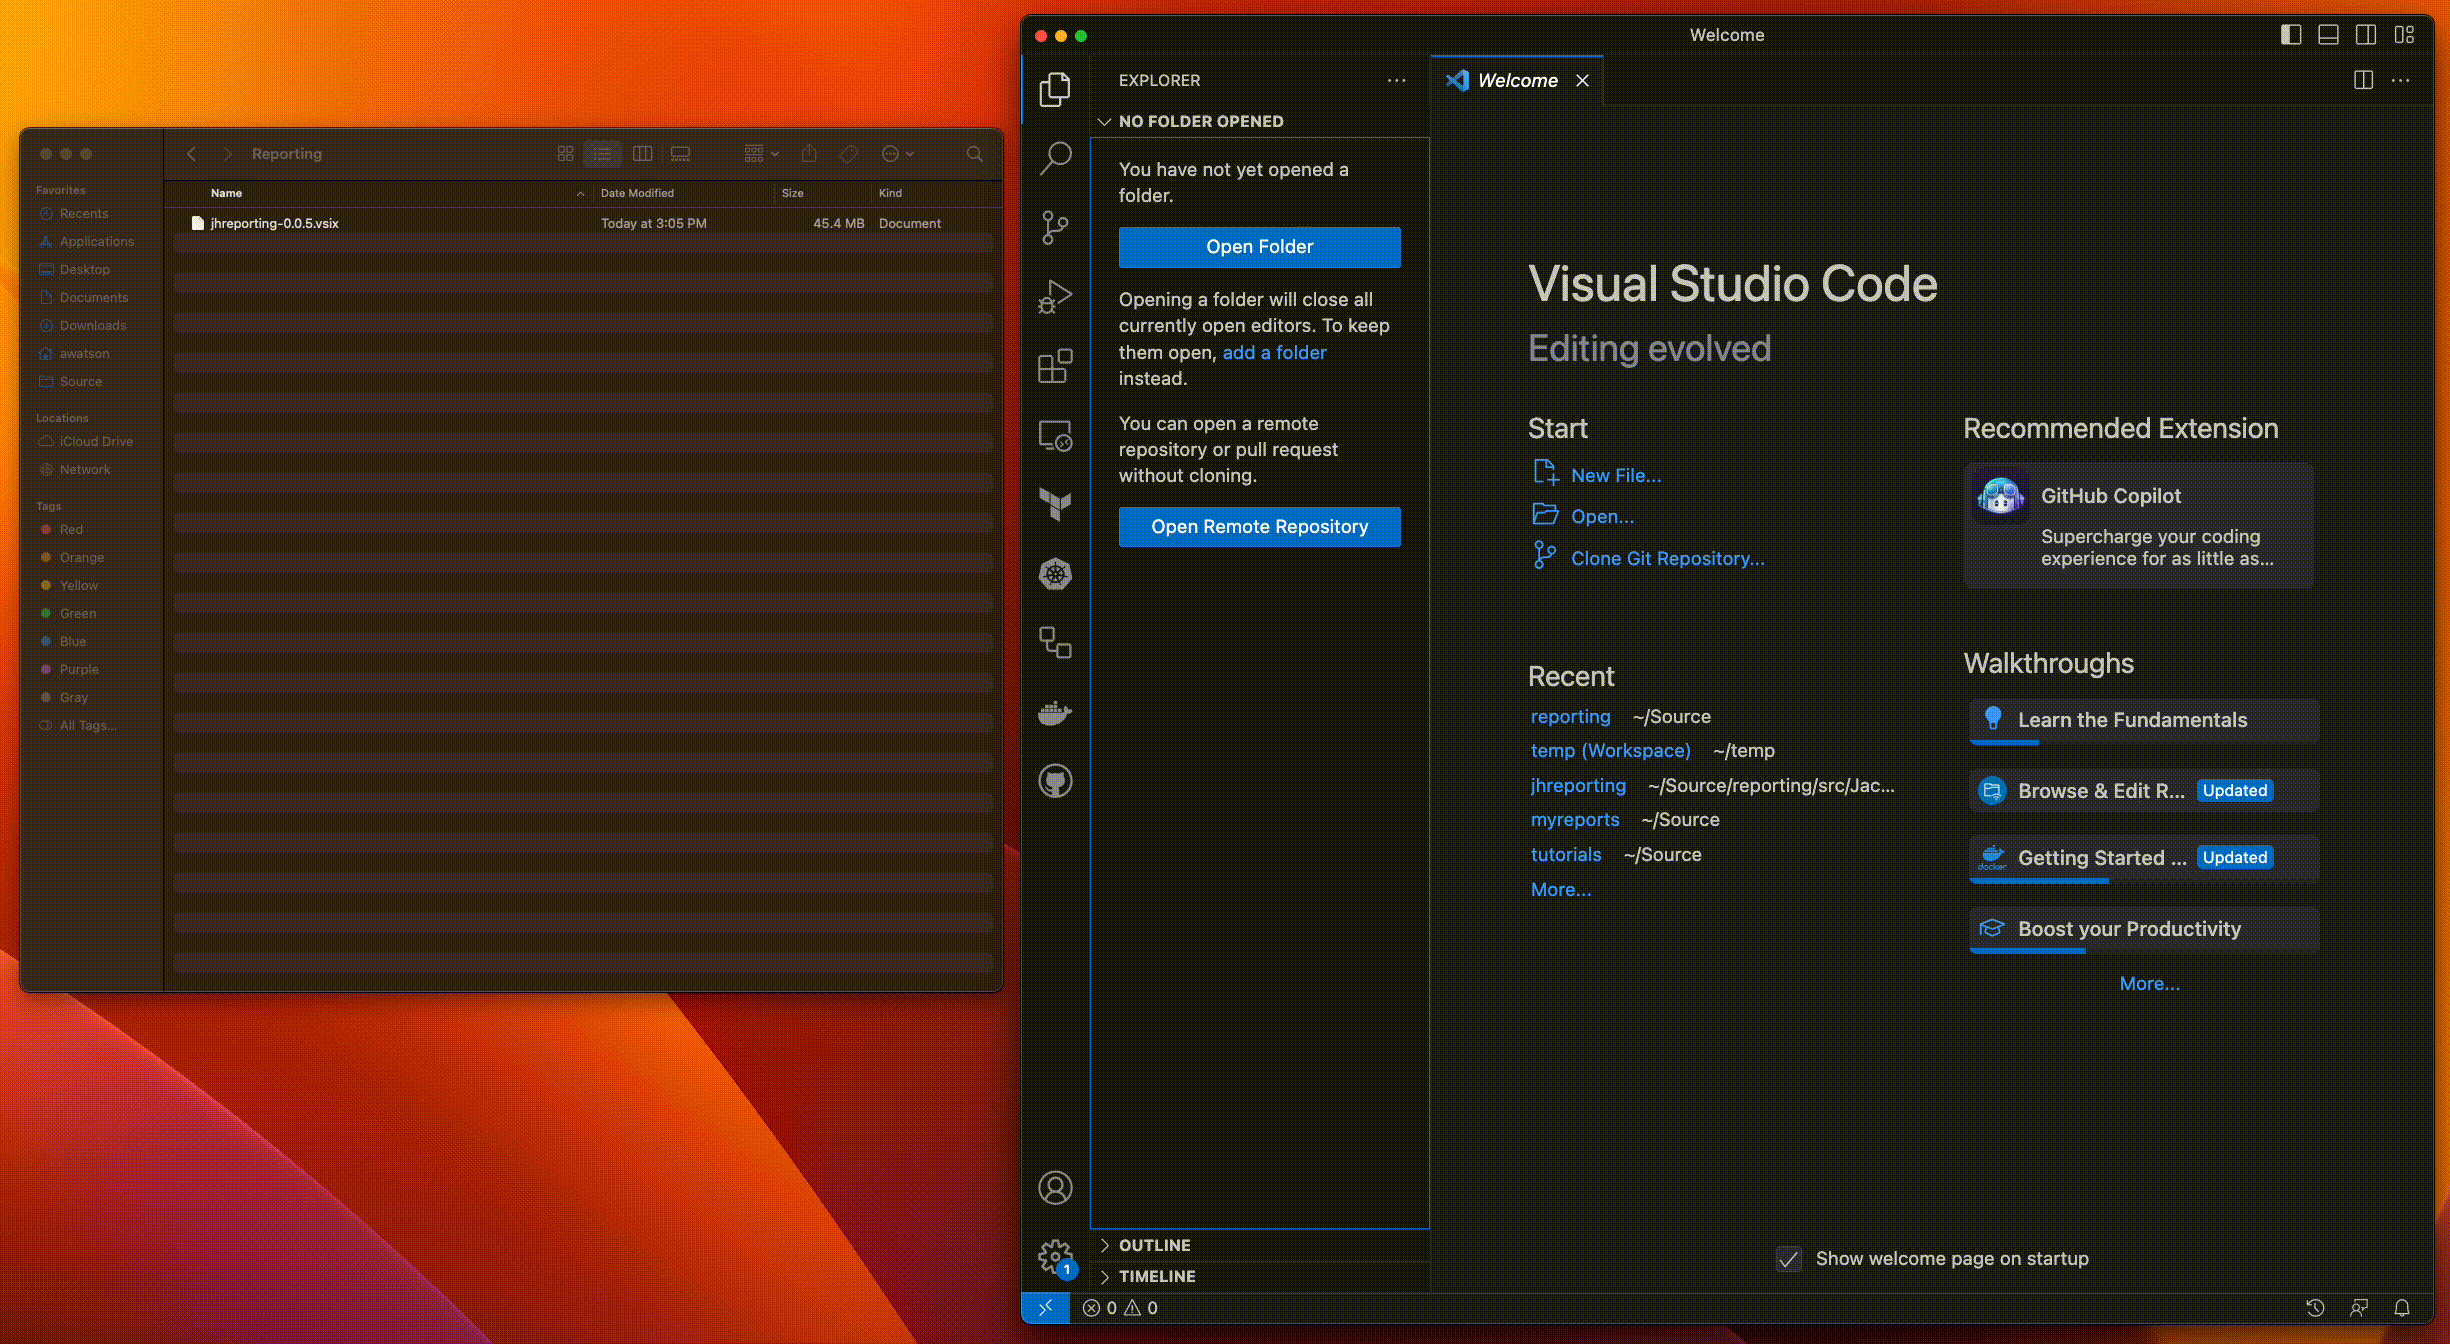Open the GitHub view icon
Screen dimensions: 2450x1344
coord(1055,781)
